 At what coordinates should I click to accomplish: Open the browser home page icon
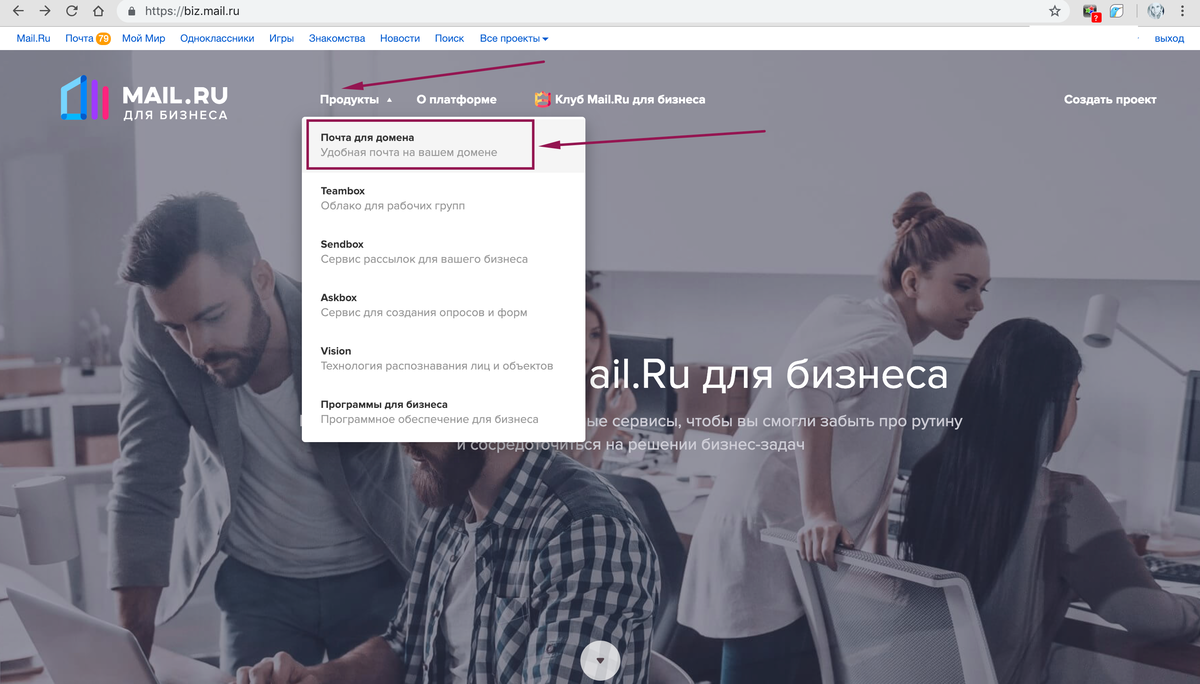click(98, 11)
